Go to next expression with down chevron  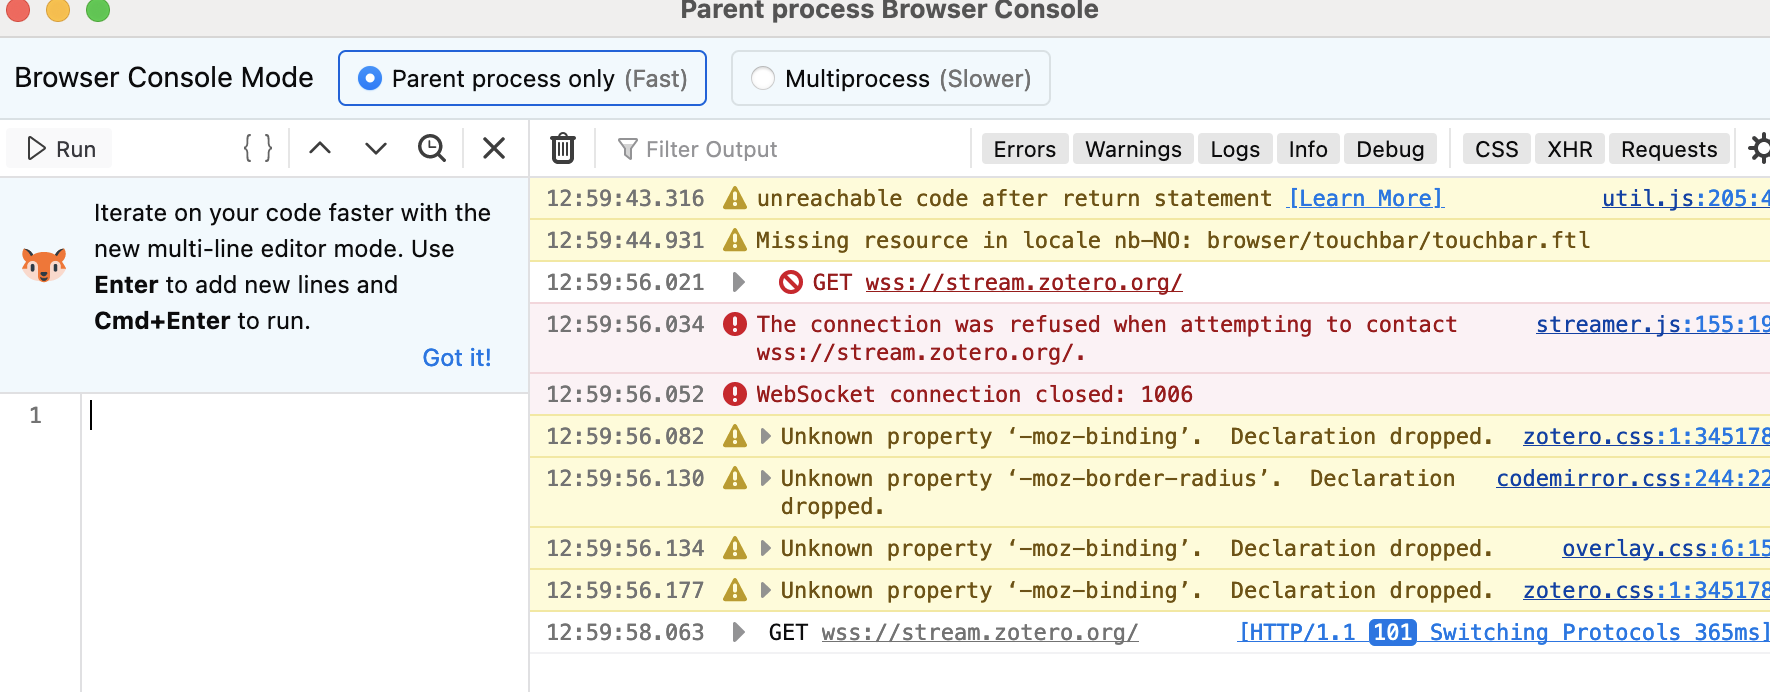pyautogui.click(x=376, y=149)
